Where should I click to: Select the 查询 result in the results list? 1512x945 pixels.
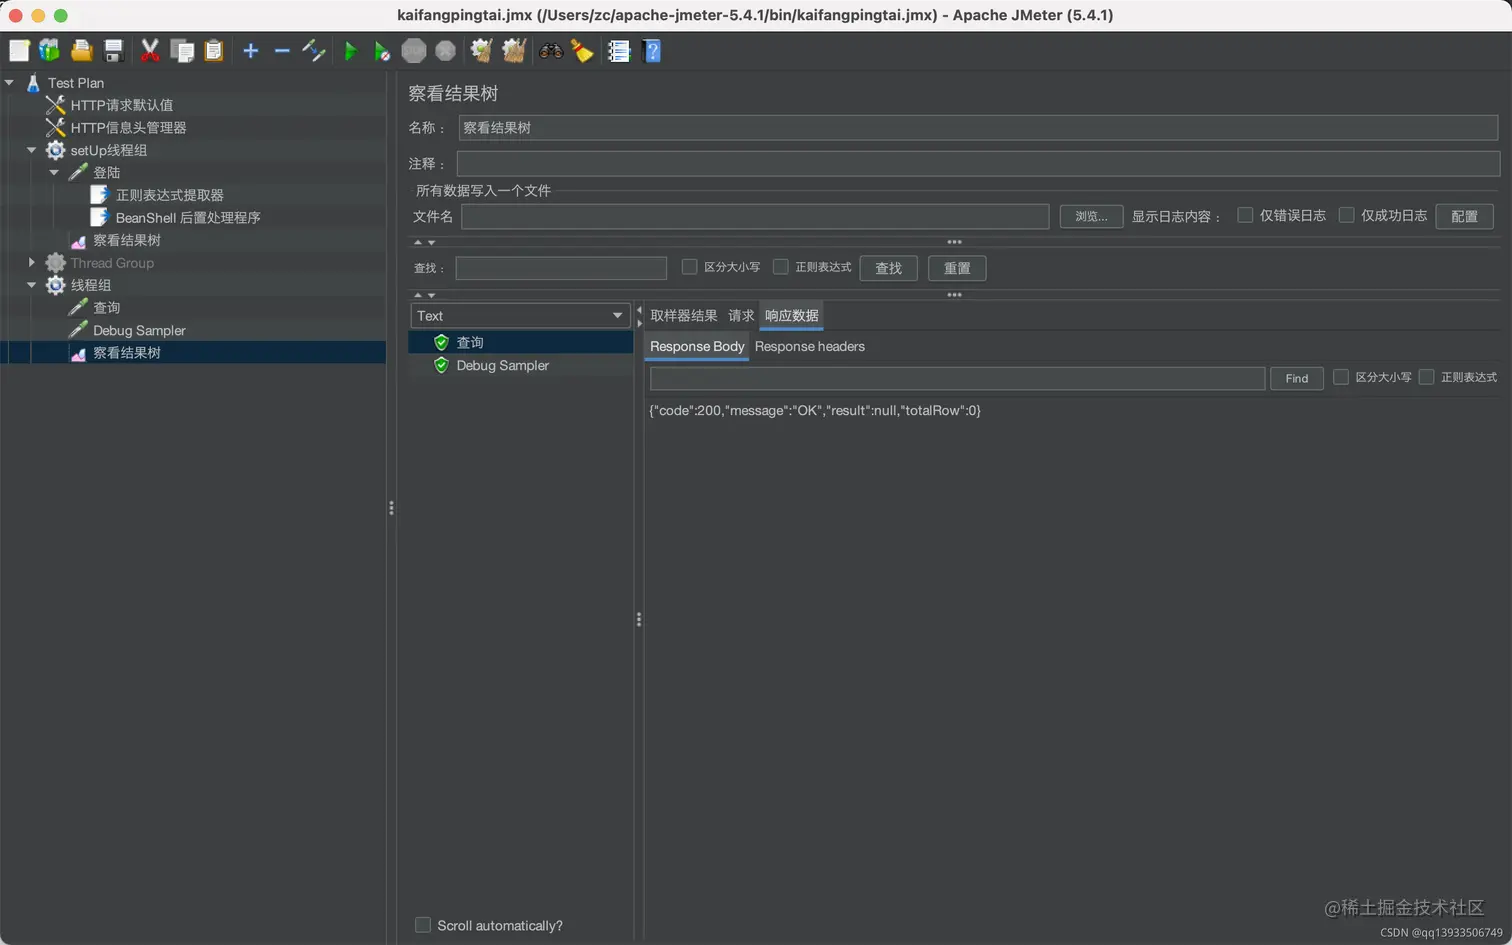[520, 343]
